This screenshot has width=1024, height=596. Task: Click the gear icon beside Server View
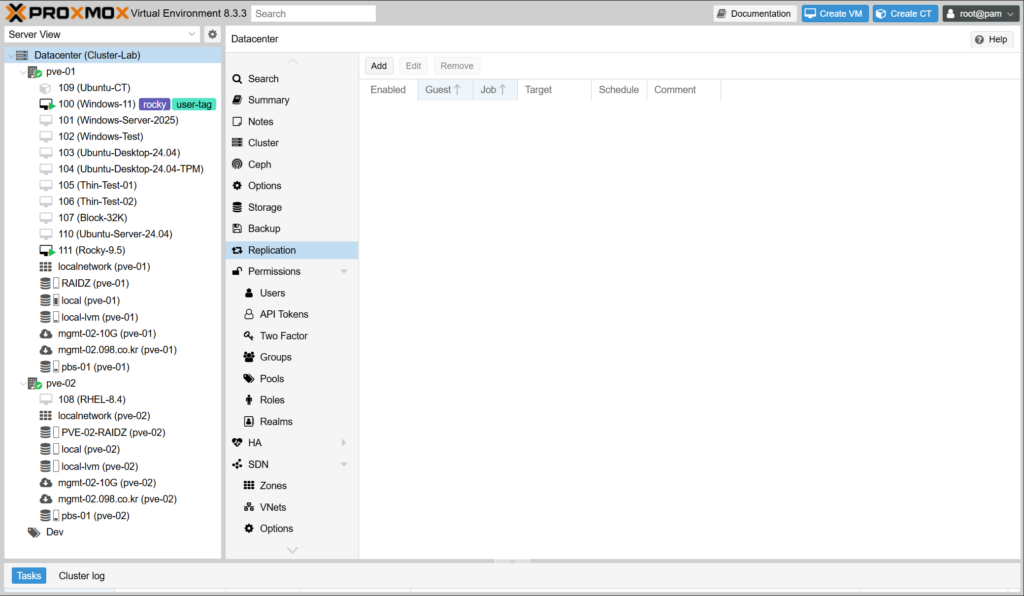pyautogui.click(x=212, y=34)
